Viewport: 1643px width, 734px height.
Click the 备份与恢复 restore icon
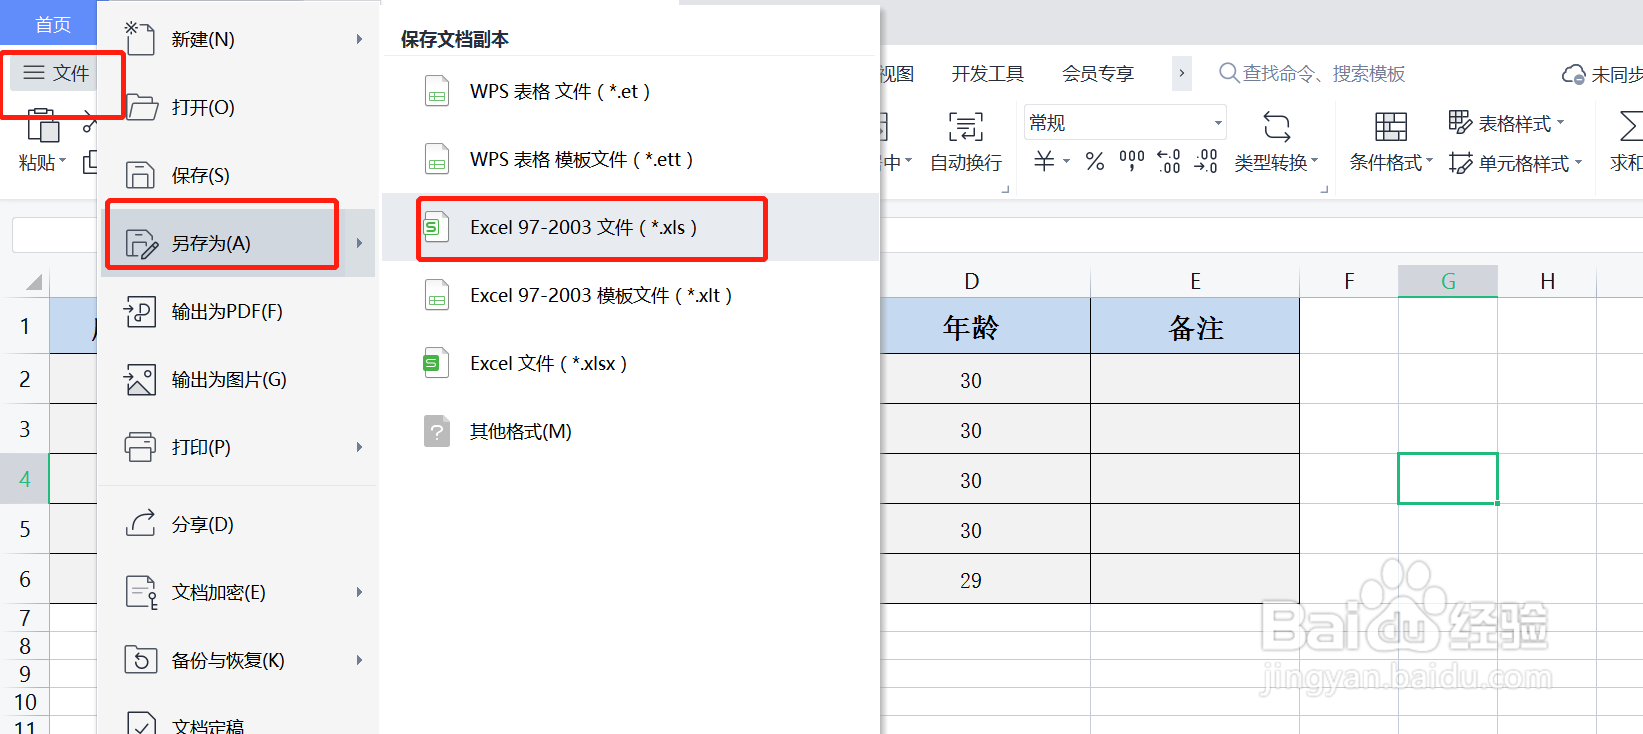coord(140,660)
